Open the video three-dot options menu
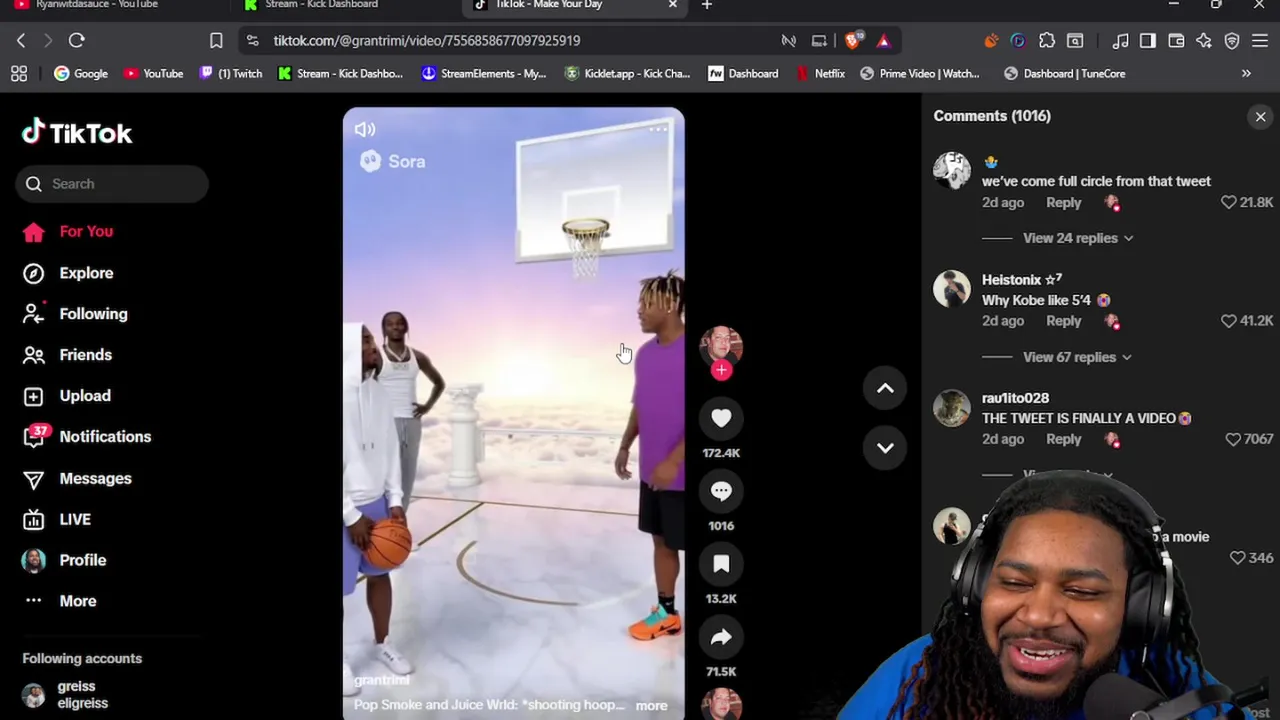This screenshot has height=720, width=1280. pos(658,129)
